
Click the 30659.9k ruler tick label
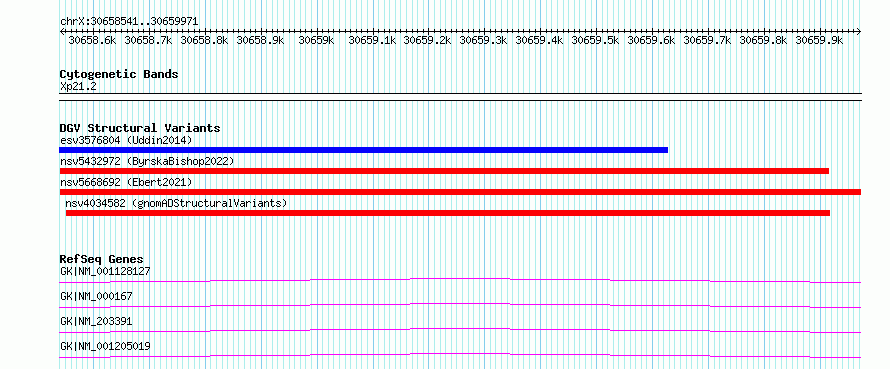point(819,40)
